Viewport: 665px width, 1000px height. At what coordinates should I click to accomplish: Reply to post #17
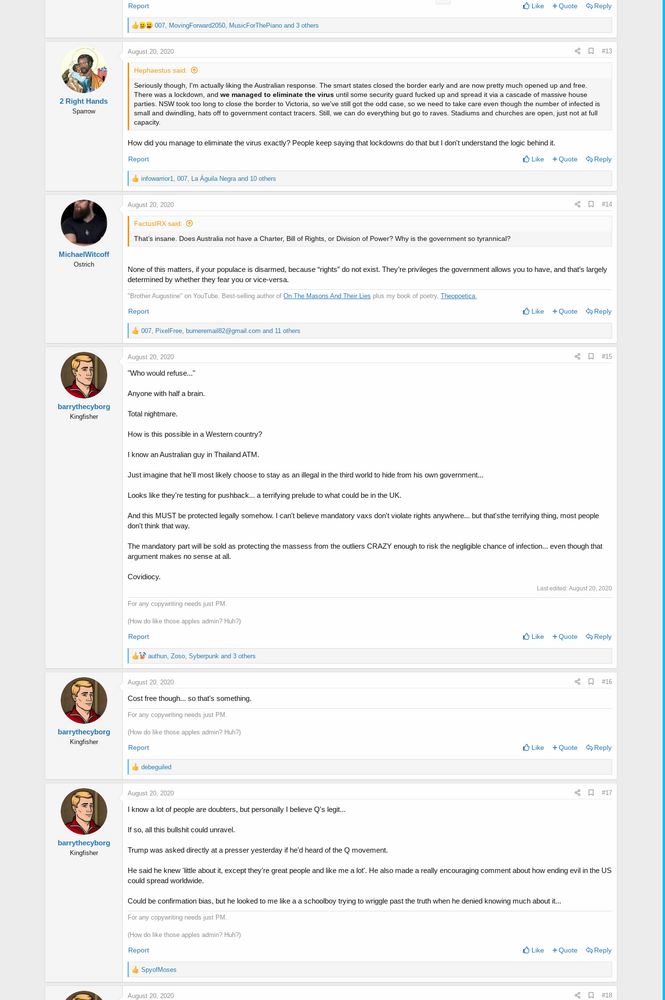tap(598, 950)
